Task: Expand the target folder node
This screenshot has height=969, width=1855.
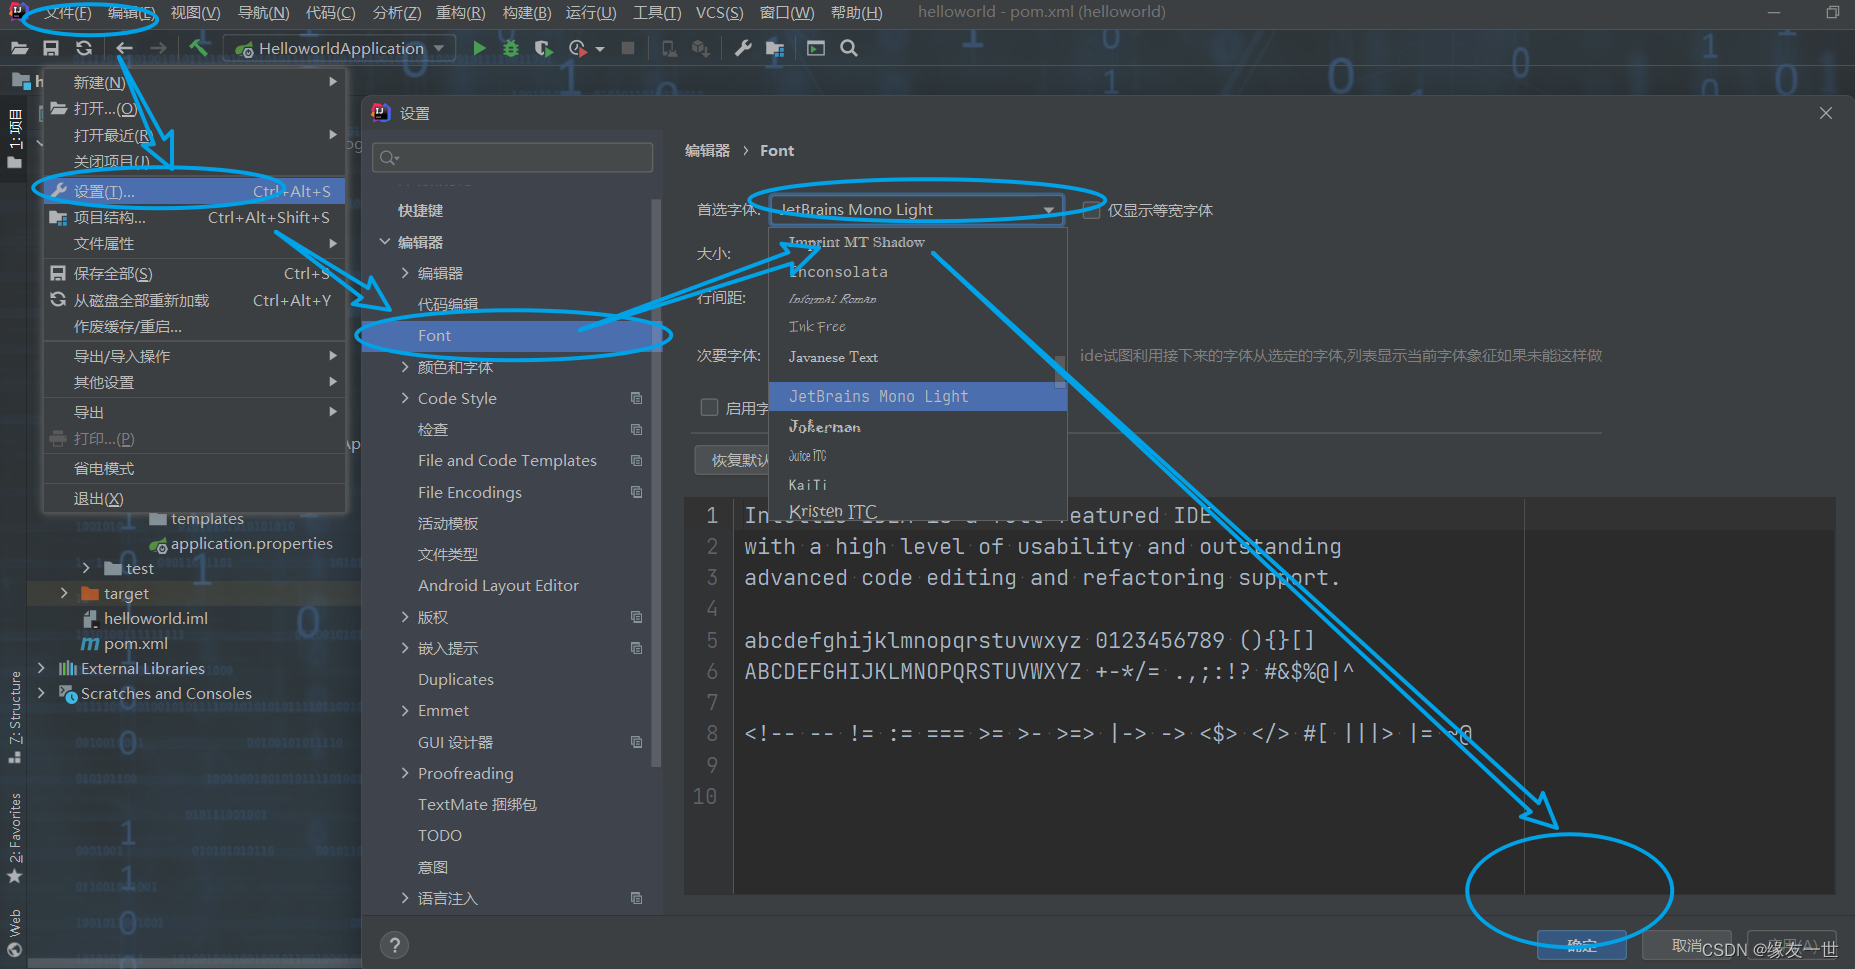Action: (x=64, y=593)
